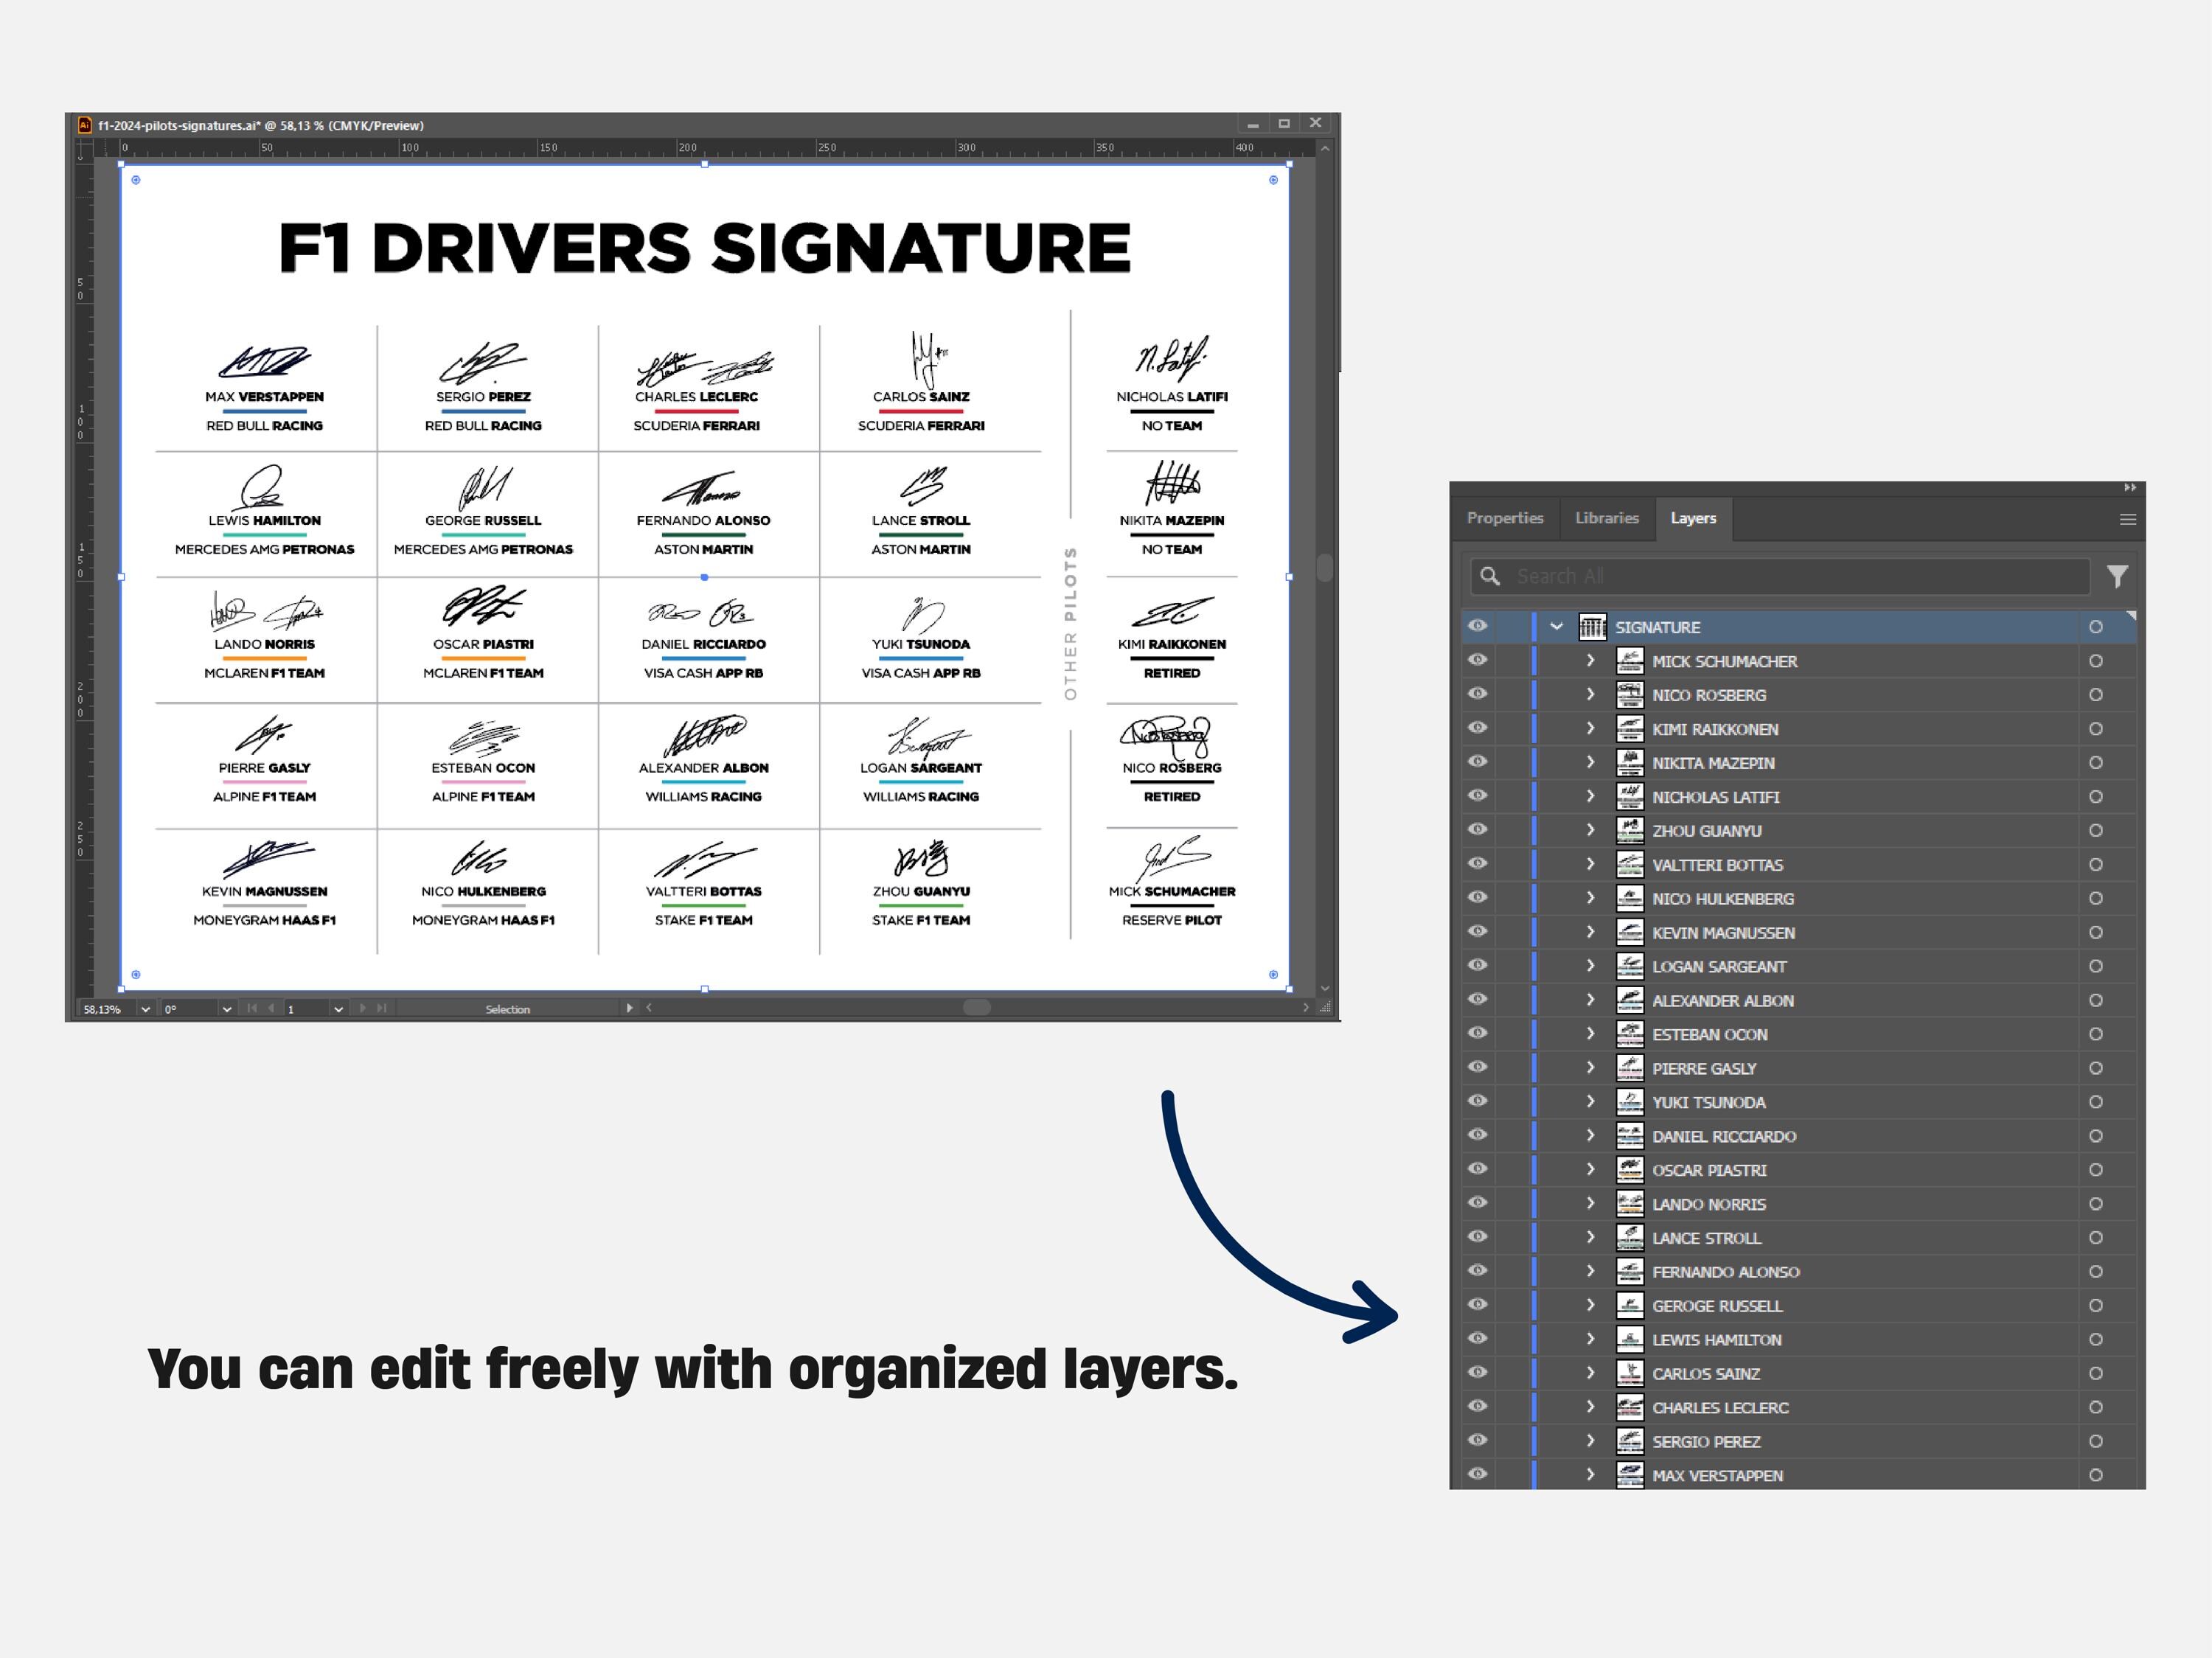This screenshot has height=1658, width=2212.
Task: Collapse the panel using the double-arrow icon
Action: [x=2131, y=487]
